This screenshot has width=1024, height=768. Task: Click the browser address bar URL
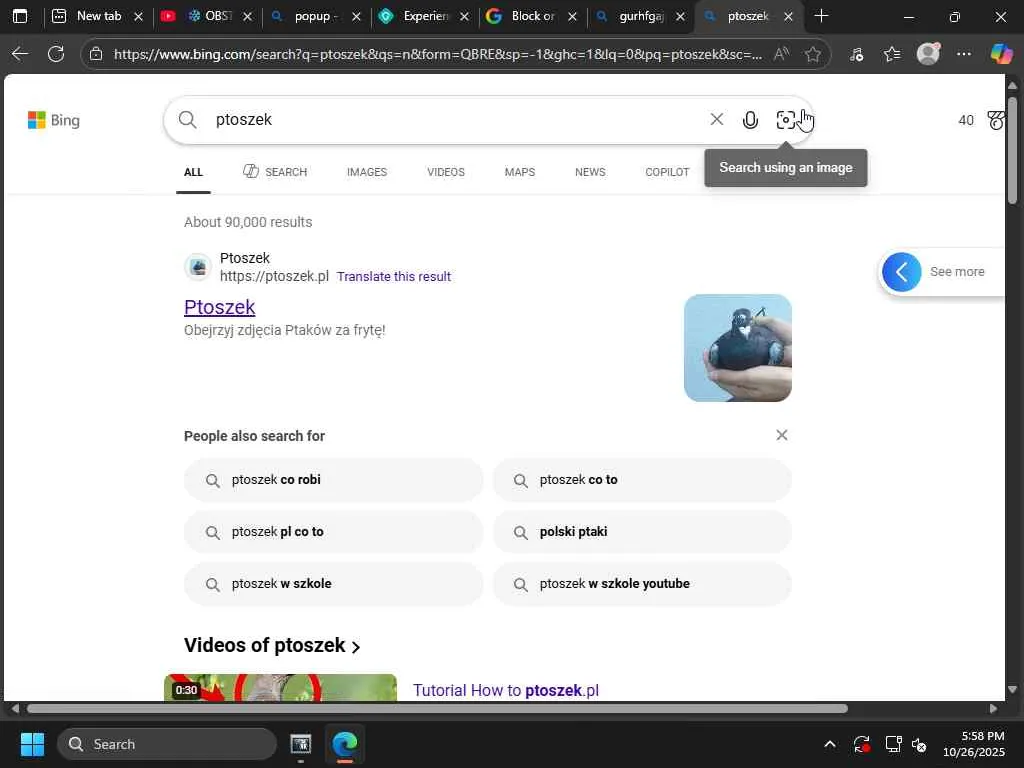(x=438, y=54)
